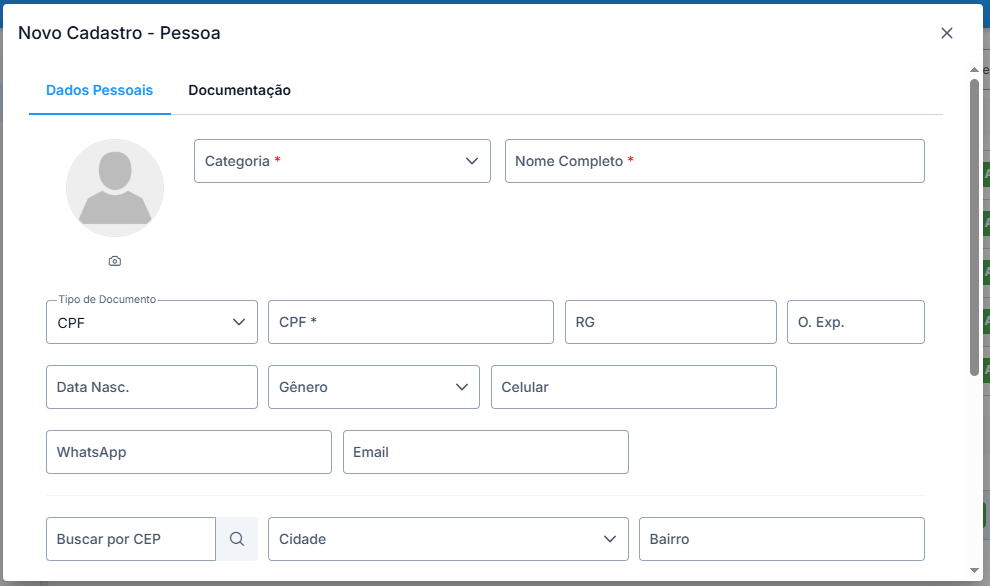The height and width of the screenshot is (586, 990).
Task: Switch to the Documentação tab
Action: (x=239, y=90)
